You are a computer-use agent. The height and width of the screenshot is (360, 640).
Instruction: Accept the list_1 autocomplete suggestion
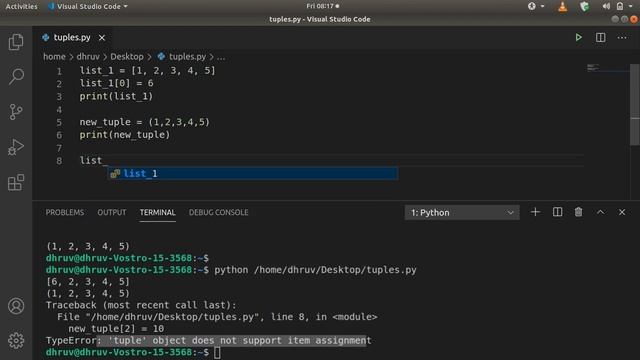coord(253,173)
